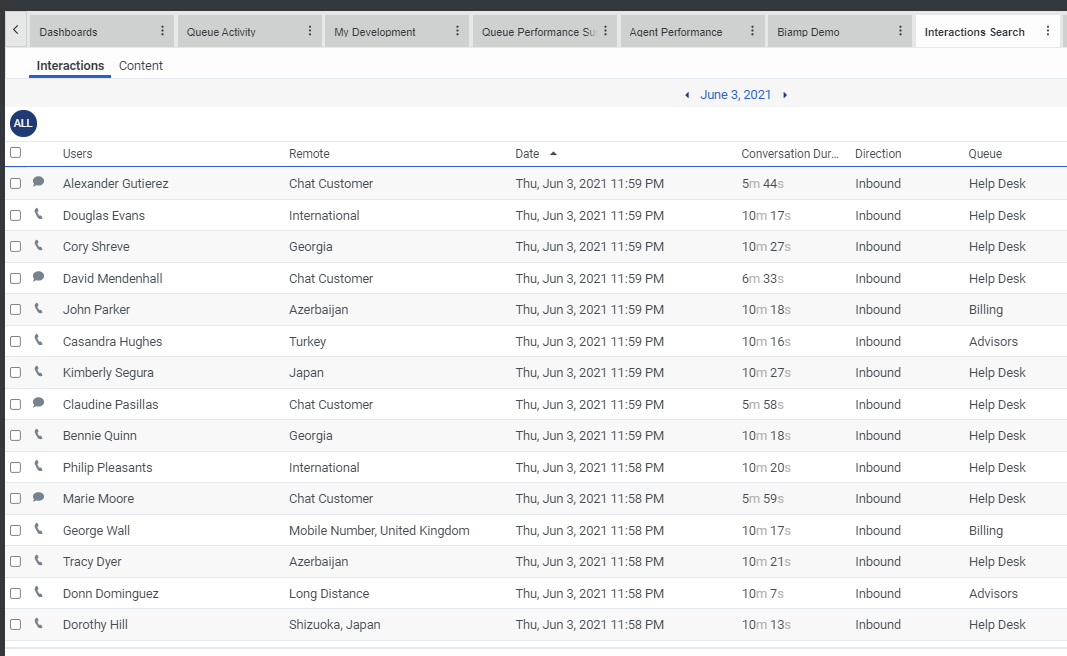Viewport: 1067px width, 656px height.
Task: Toggle the select-all checkbox in header
Action: [15, 153]
